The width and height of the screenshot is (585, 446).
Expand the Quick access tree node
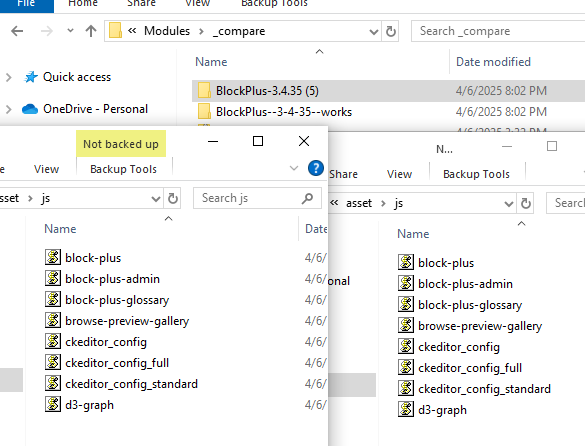coord(9,77)
